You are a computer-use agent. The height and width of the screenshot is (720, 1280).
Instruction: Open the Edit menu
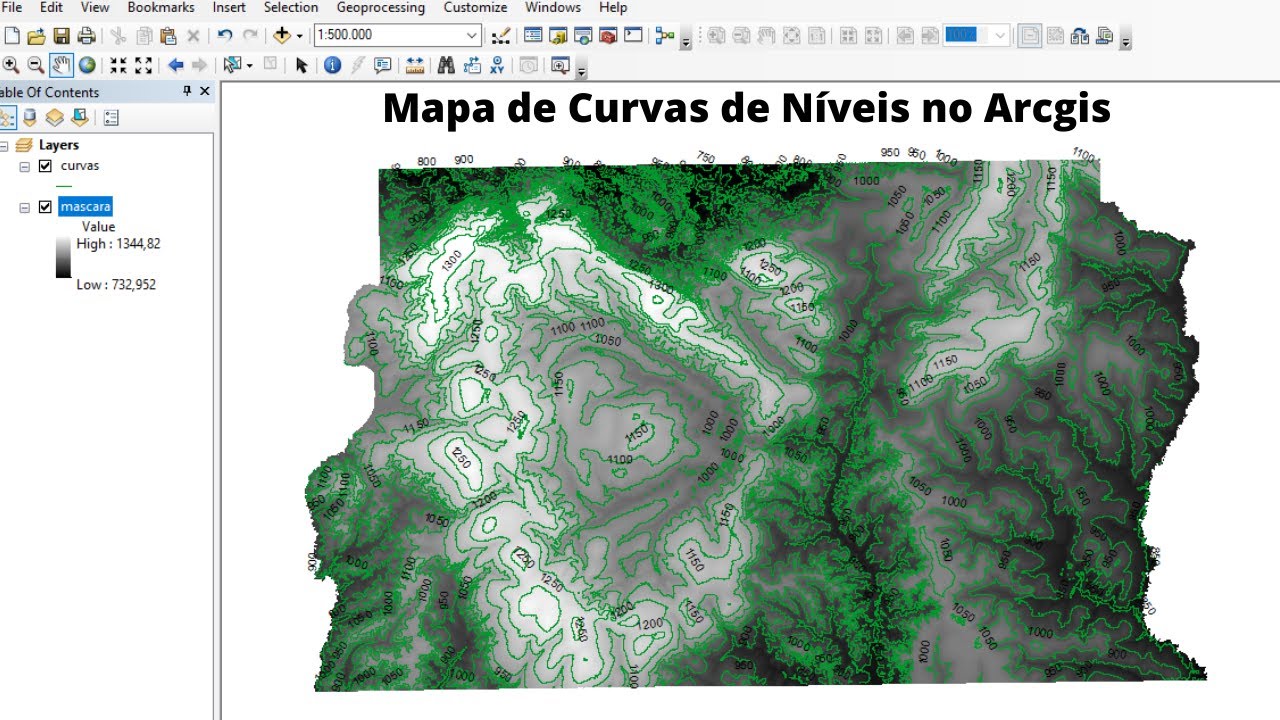pyautogui.click(x=51, y=7)
